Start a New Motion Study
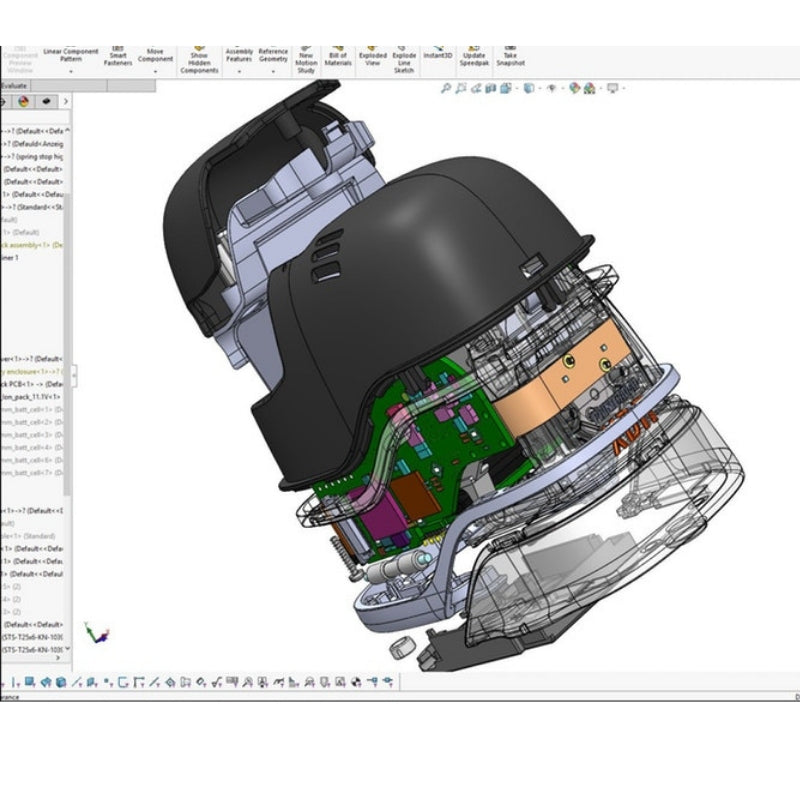Screen dimensions: 800x800 click(305, 58)
